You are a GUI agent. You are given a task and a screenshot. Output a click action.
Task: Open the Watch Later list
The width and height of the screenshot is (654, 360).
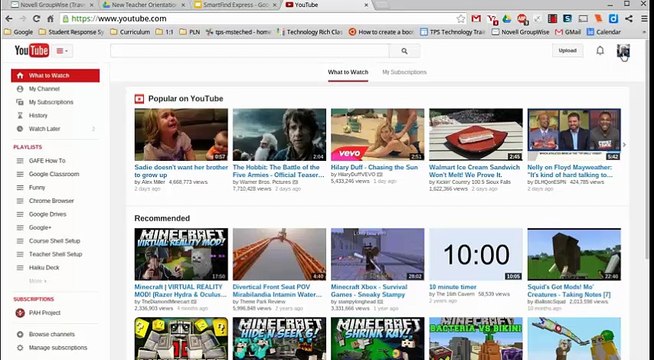(x=44, y=129)
